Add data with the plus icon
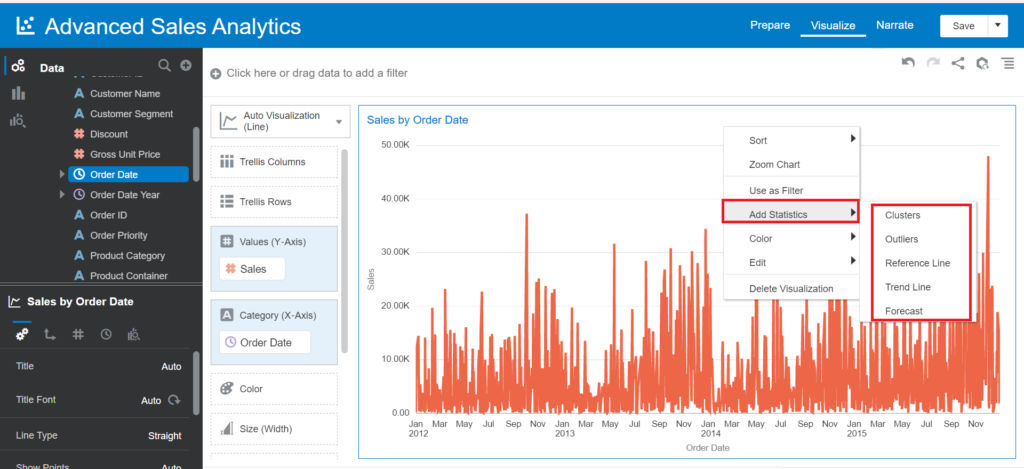The height and width of the screenshot is (469, 1024). pos(185,65)
